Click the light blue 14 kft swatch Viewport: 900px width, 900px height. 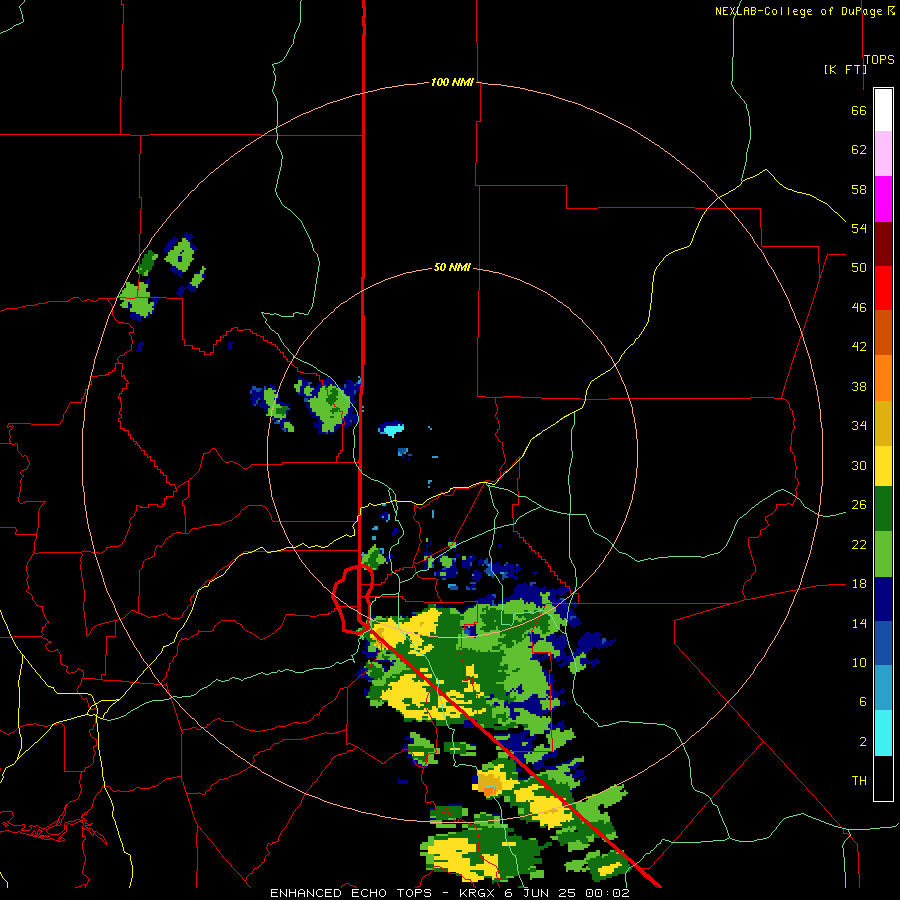(x=883, y=688)
